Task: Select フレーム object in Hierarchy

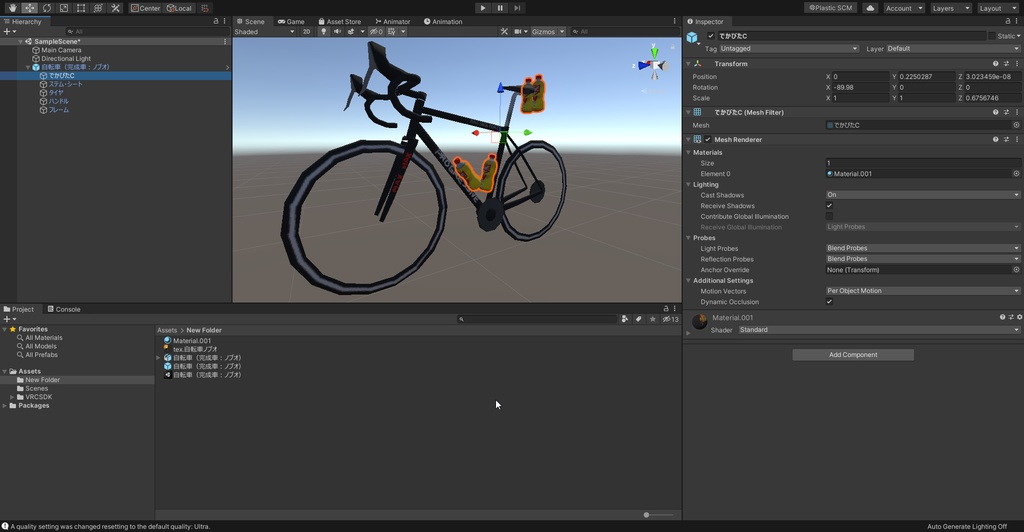Action: pyautogui.click(x=59, y=110)
